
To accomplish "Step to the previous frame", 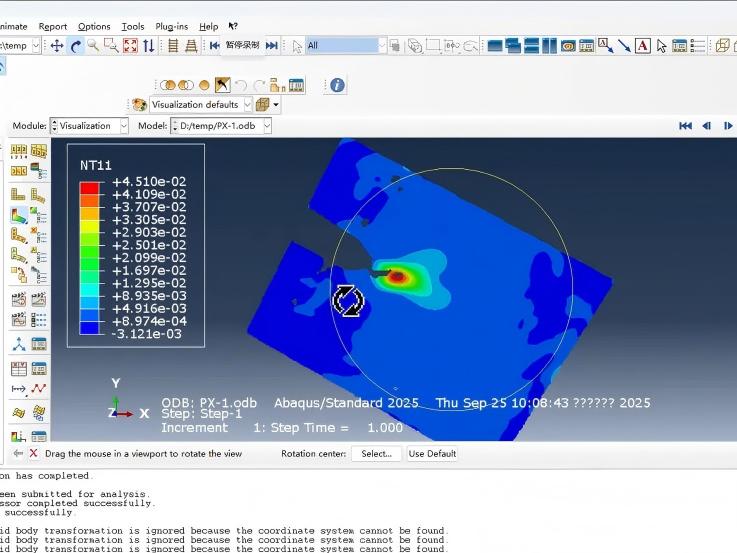I will (706, 126).
